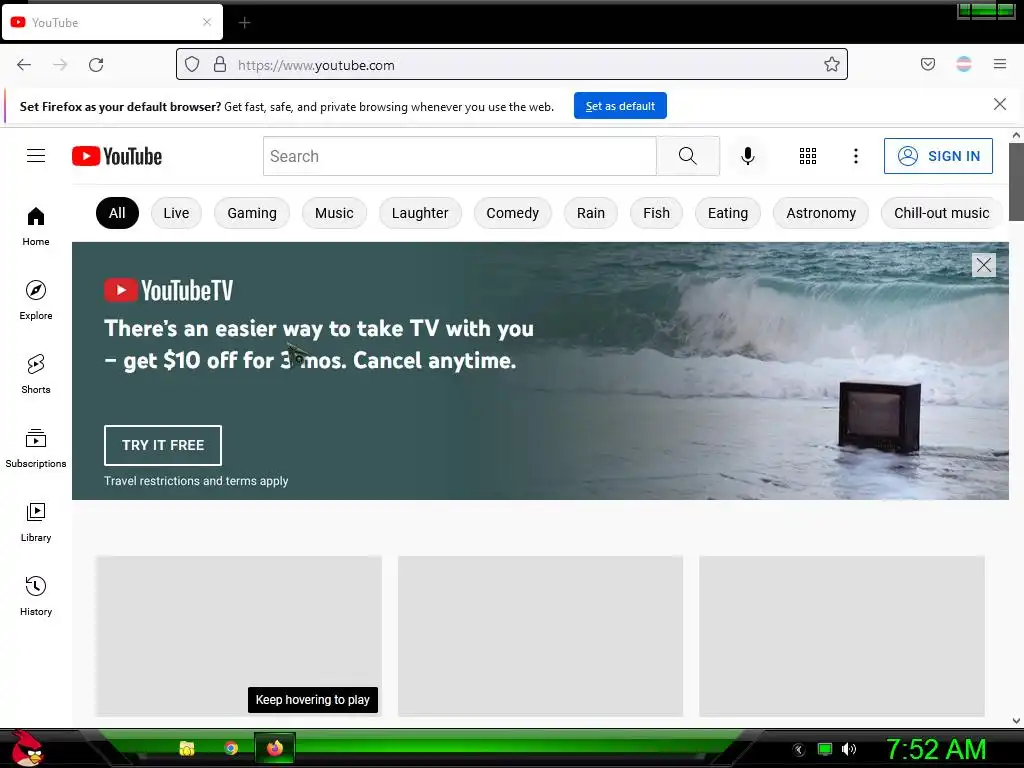Open the Angry Birds start menu
The width and height of the screenshot is (1024, 768).
click(27, 748)
